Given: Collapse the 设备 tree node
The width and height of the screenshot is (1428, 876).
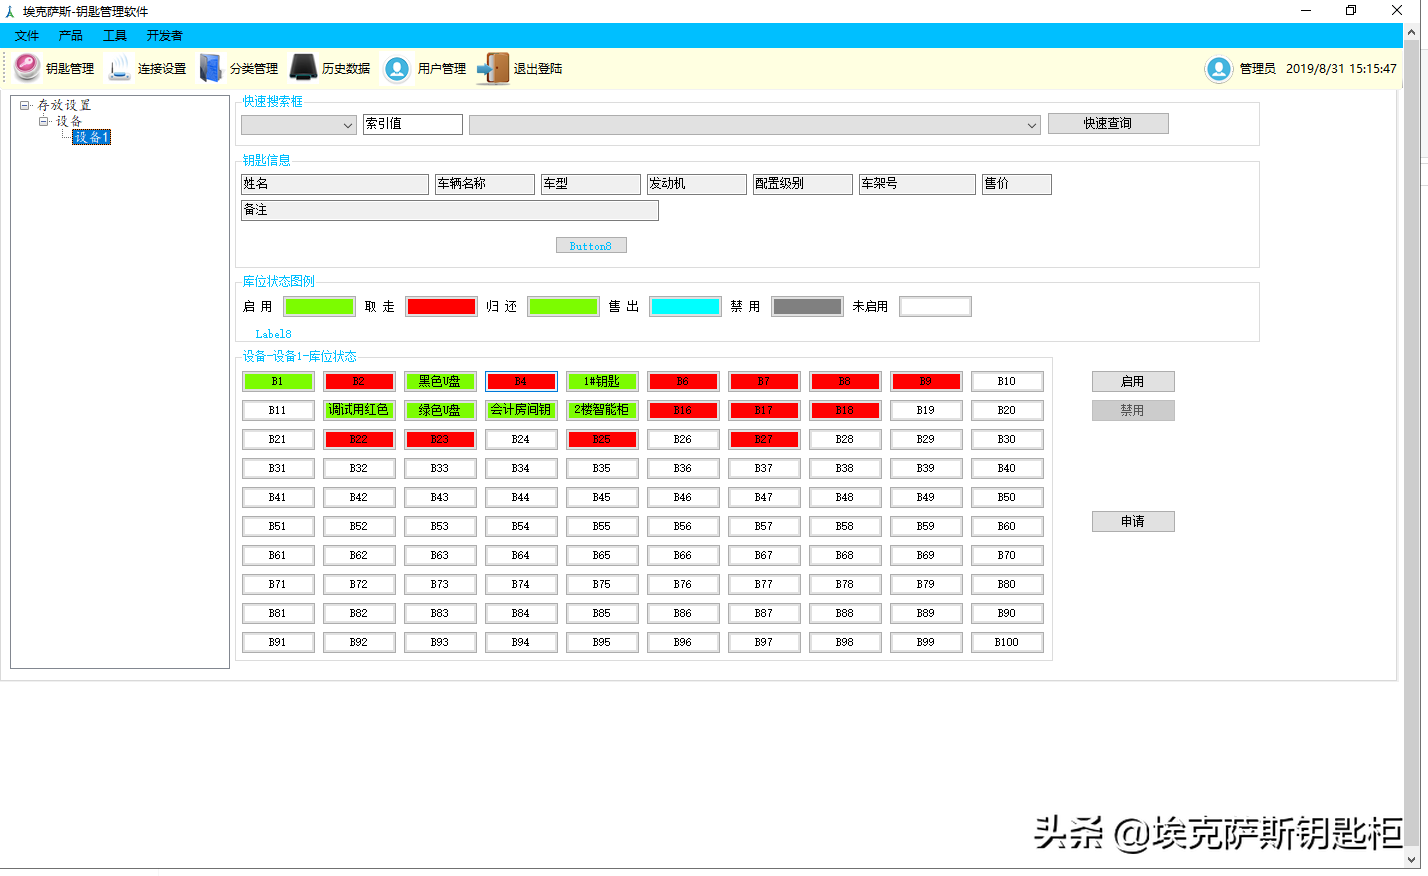Looking at the screenshot, I should (x=44, y=121).
